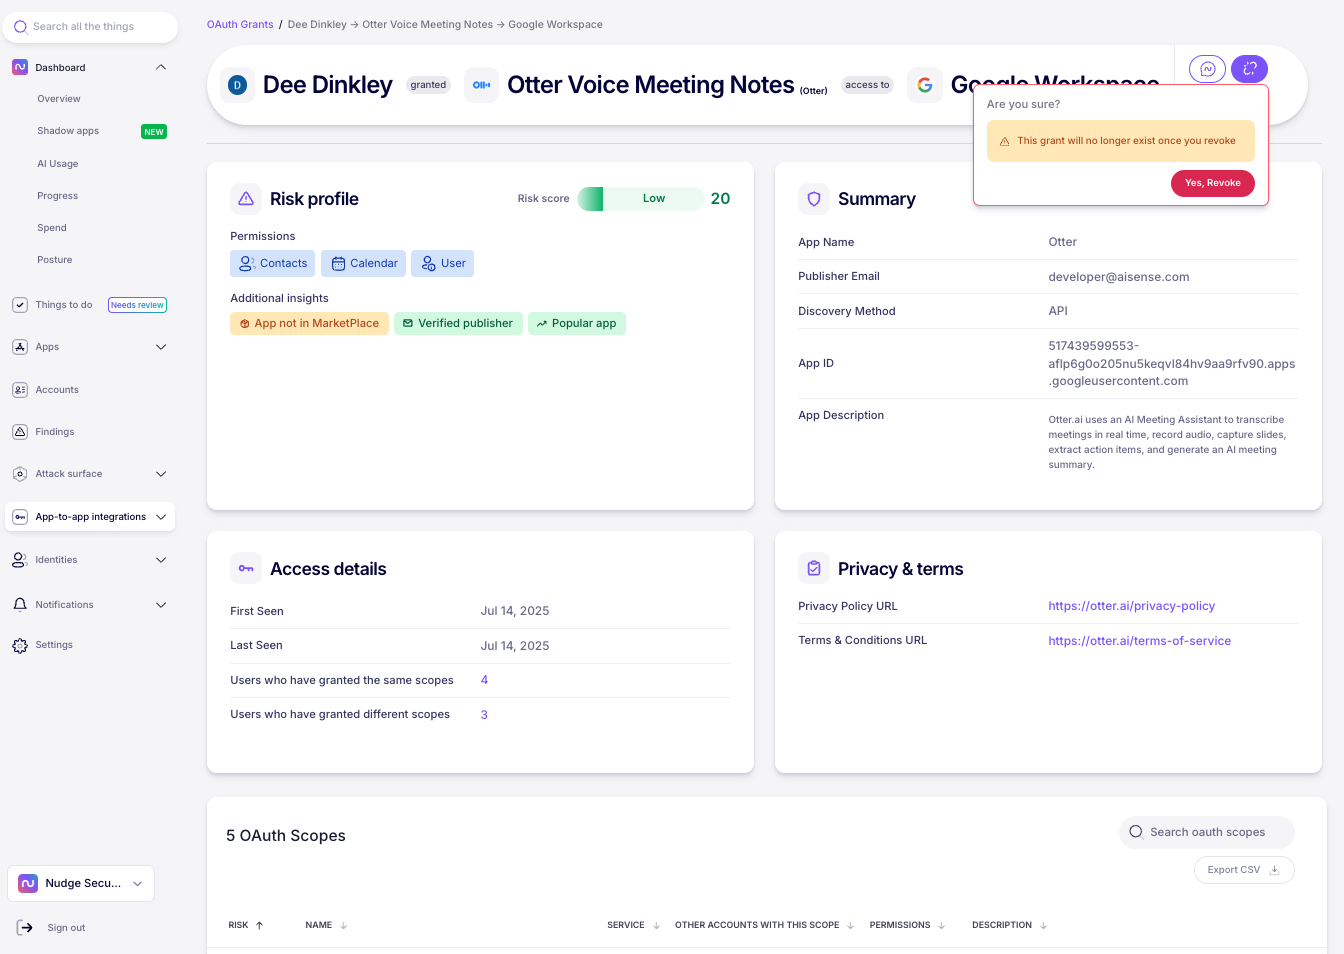Sort the table by RISK column
Screen dimensions: 1344x954
[x=246, y=925]
